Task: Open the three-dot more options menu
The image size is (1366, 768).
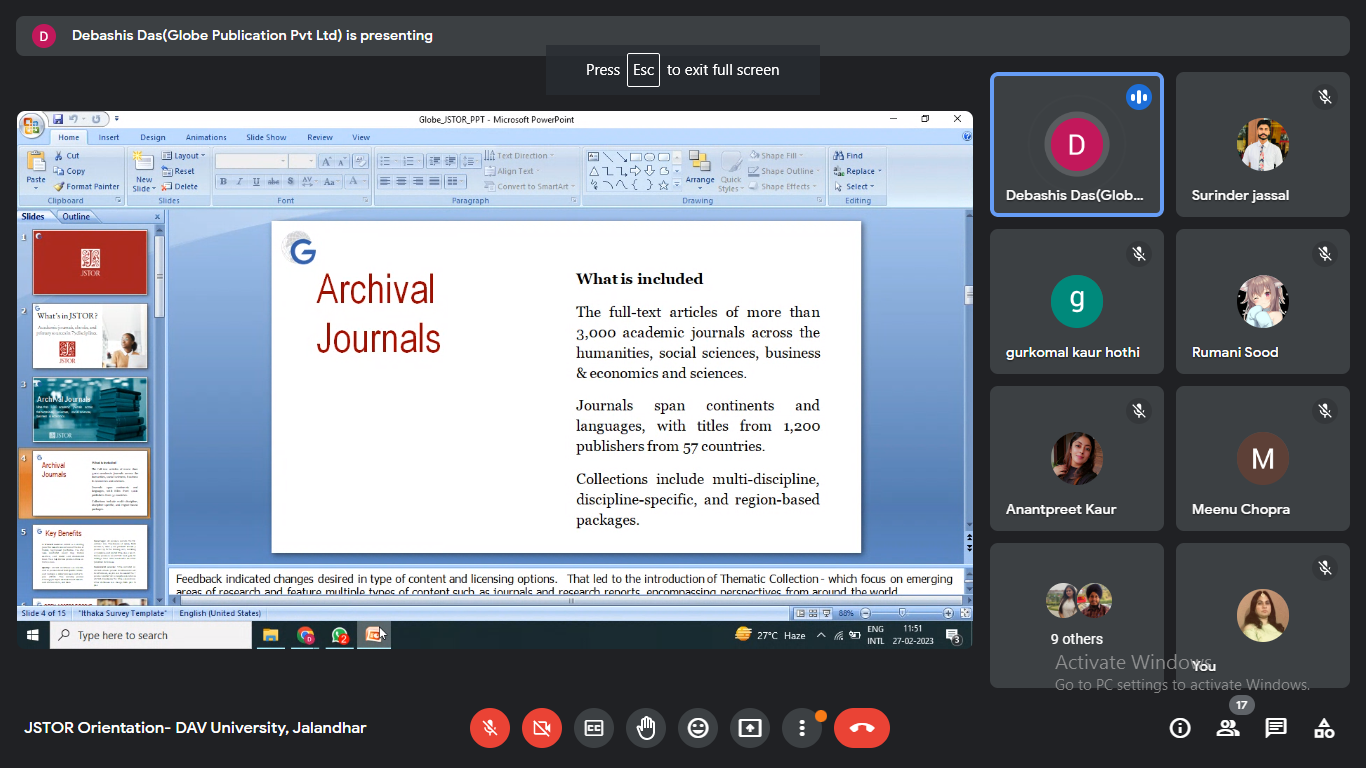Action: [802, 729]
